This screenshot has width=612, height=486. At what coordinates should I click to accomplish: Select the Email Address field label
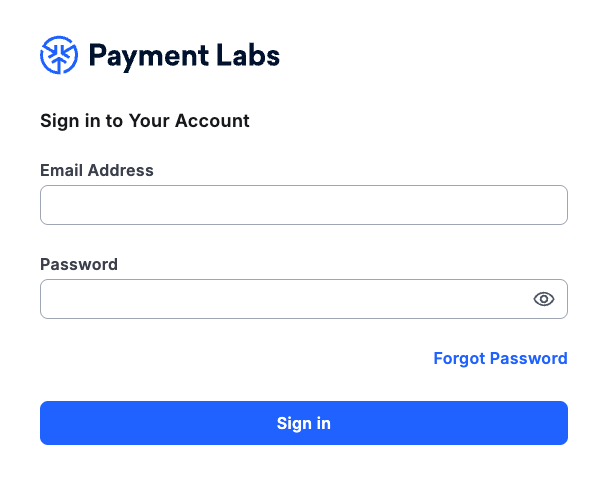click(97, 171)
